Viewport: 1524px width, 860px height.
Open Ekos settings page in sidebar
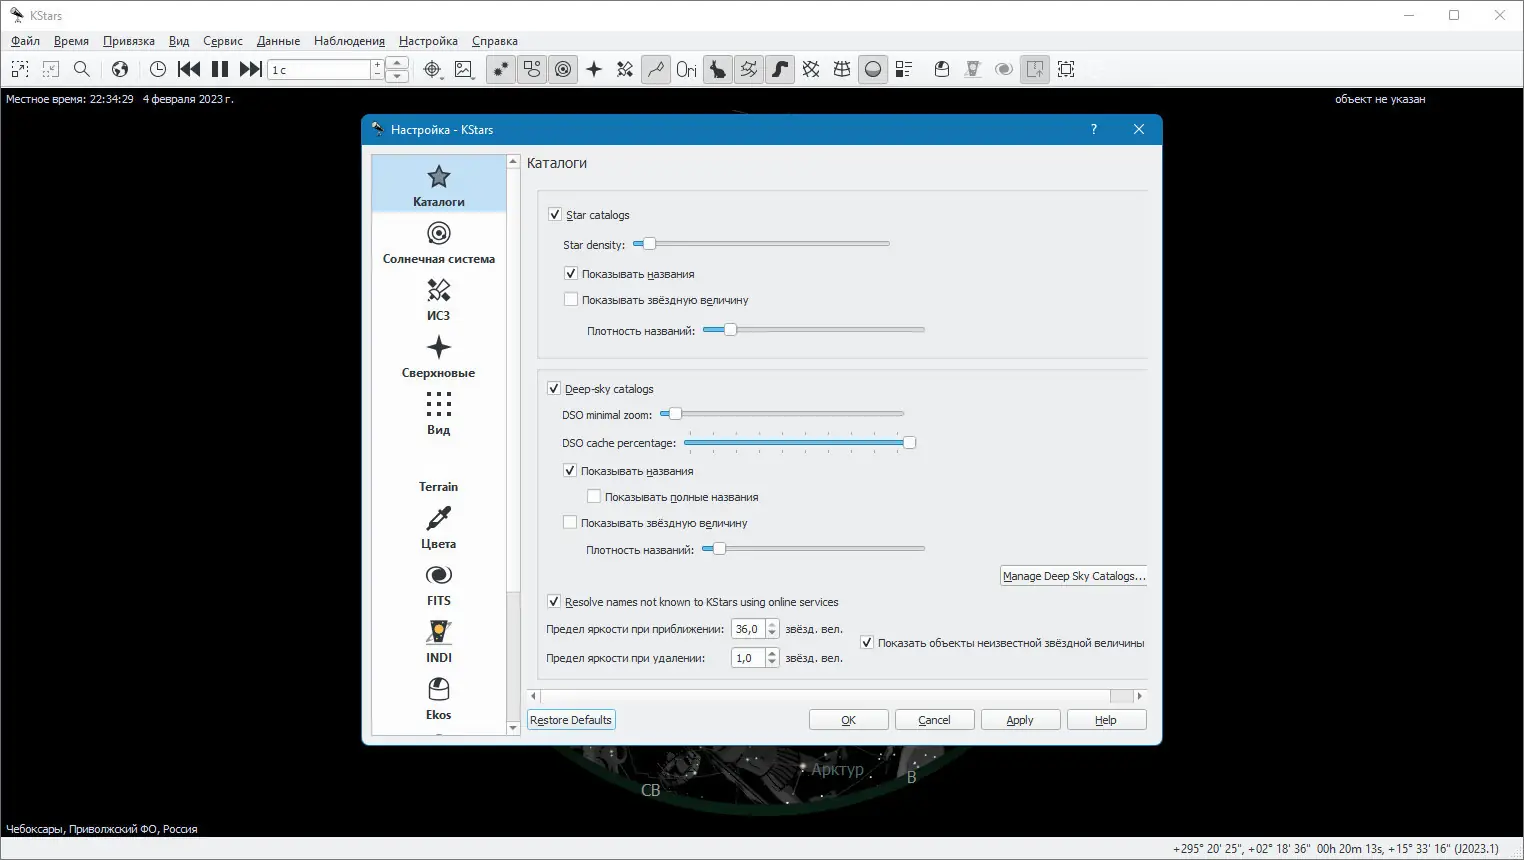pos(439,698)
